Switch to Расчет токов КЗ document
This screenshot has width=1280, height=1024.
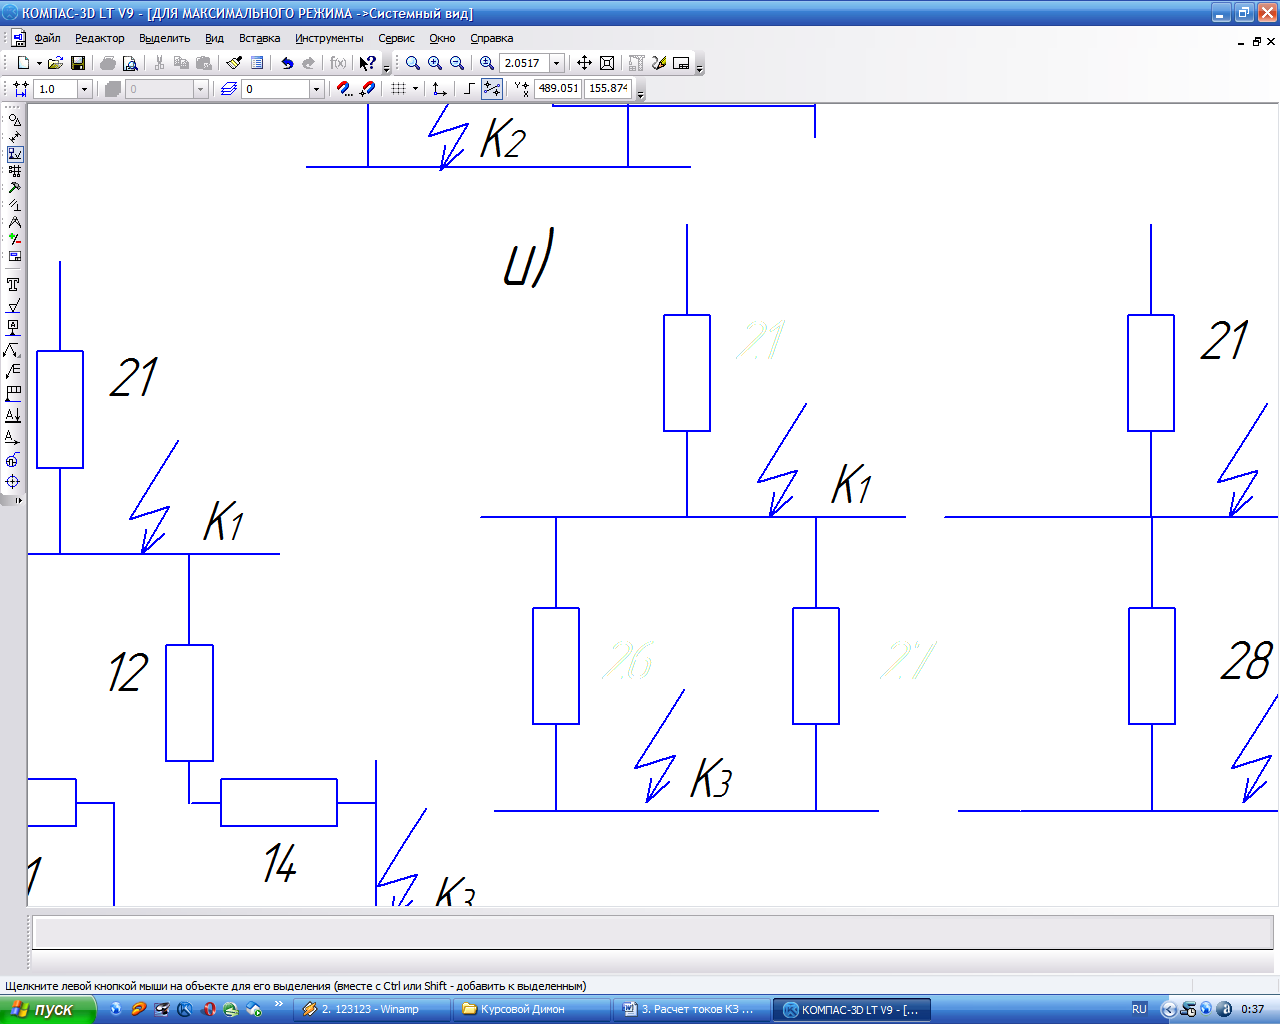(x=691, y=1009)
